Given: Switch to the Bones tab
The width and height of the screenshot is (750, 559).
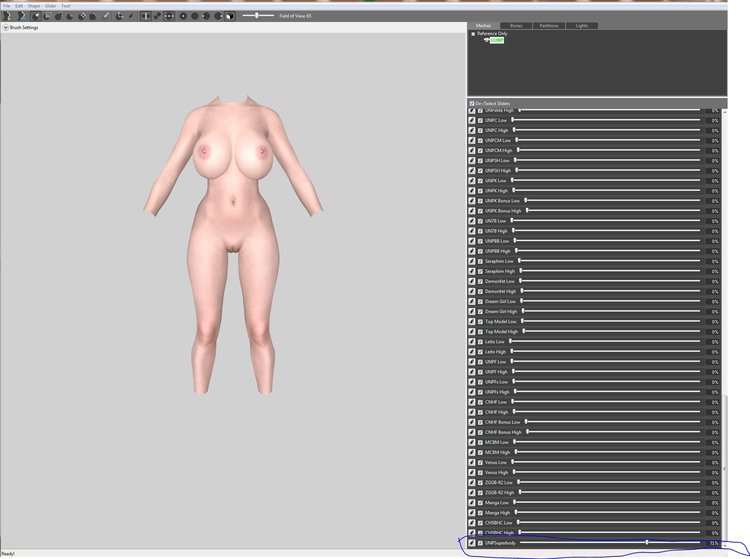Looking at the screenshot, I should [x=516, y=25].
